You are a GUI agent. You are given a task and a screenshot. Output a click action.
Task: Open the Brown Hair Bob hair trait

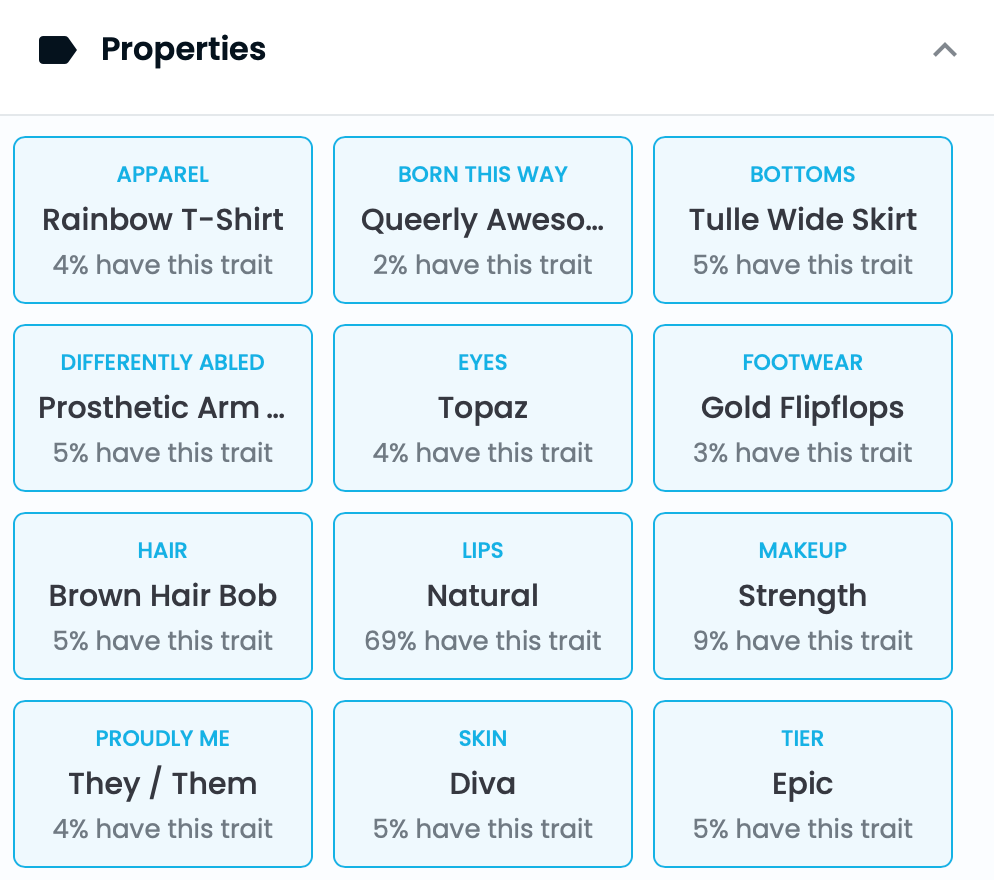163,596
